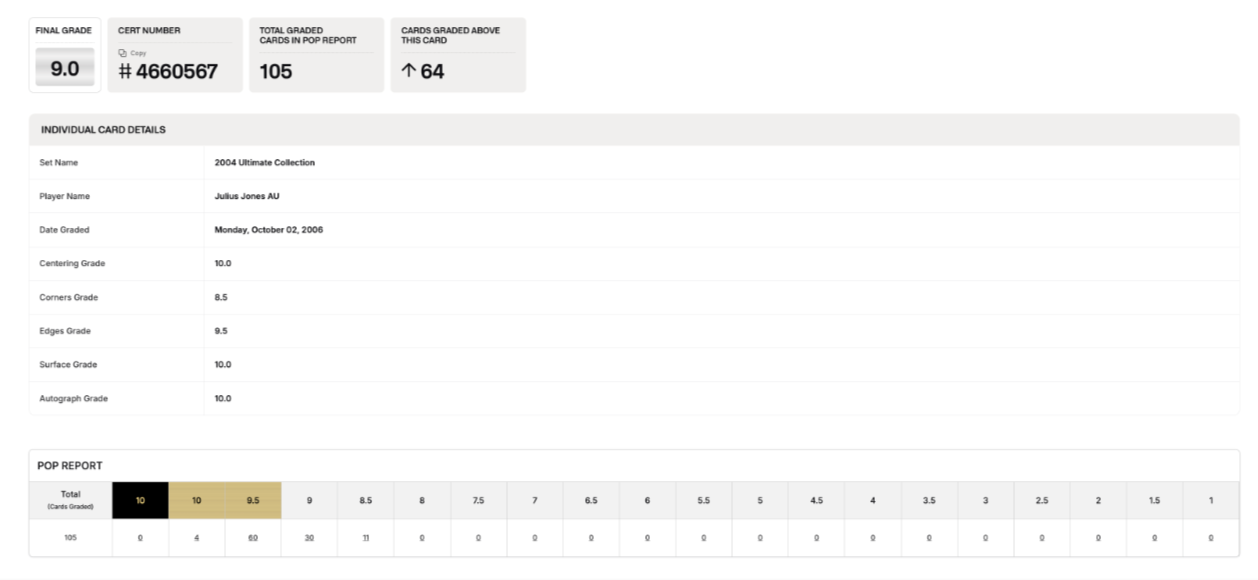Click the silver 9.0 final grade badge
1258x580 pixels.
[65, 69]
